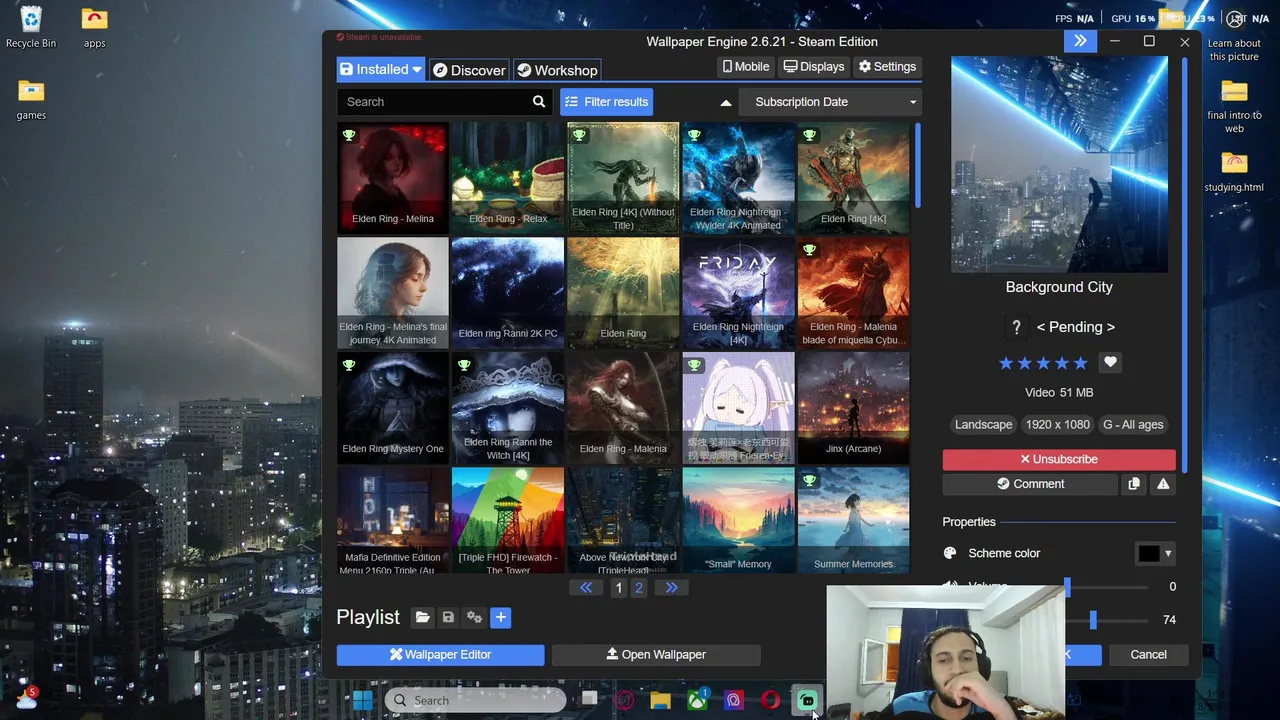Click Learn about this picture desktop icon
Viewport: 1280px width, 720px height.
pyautogui.click(x=1234, y=35)
